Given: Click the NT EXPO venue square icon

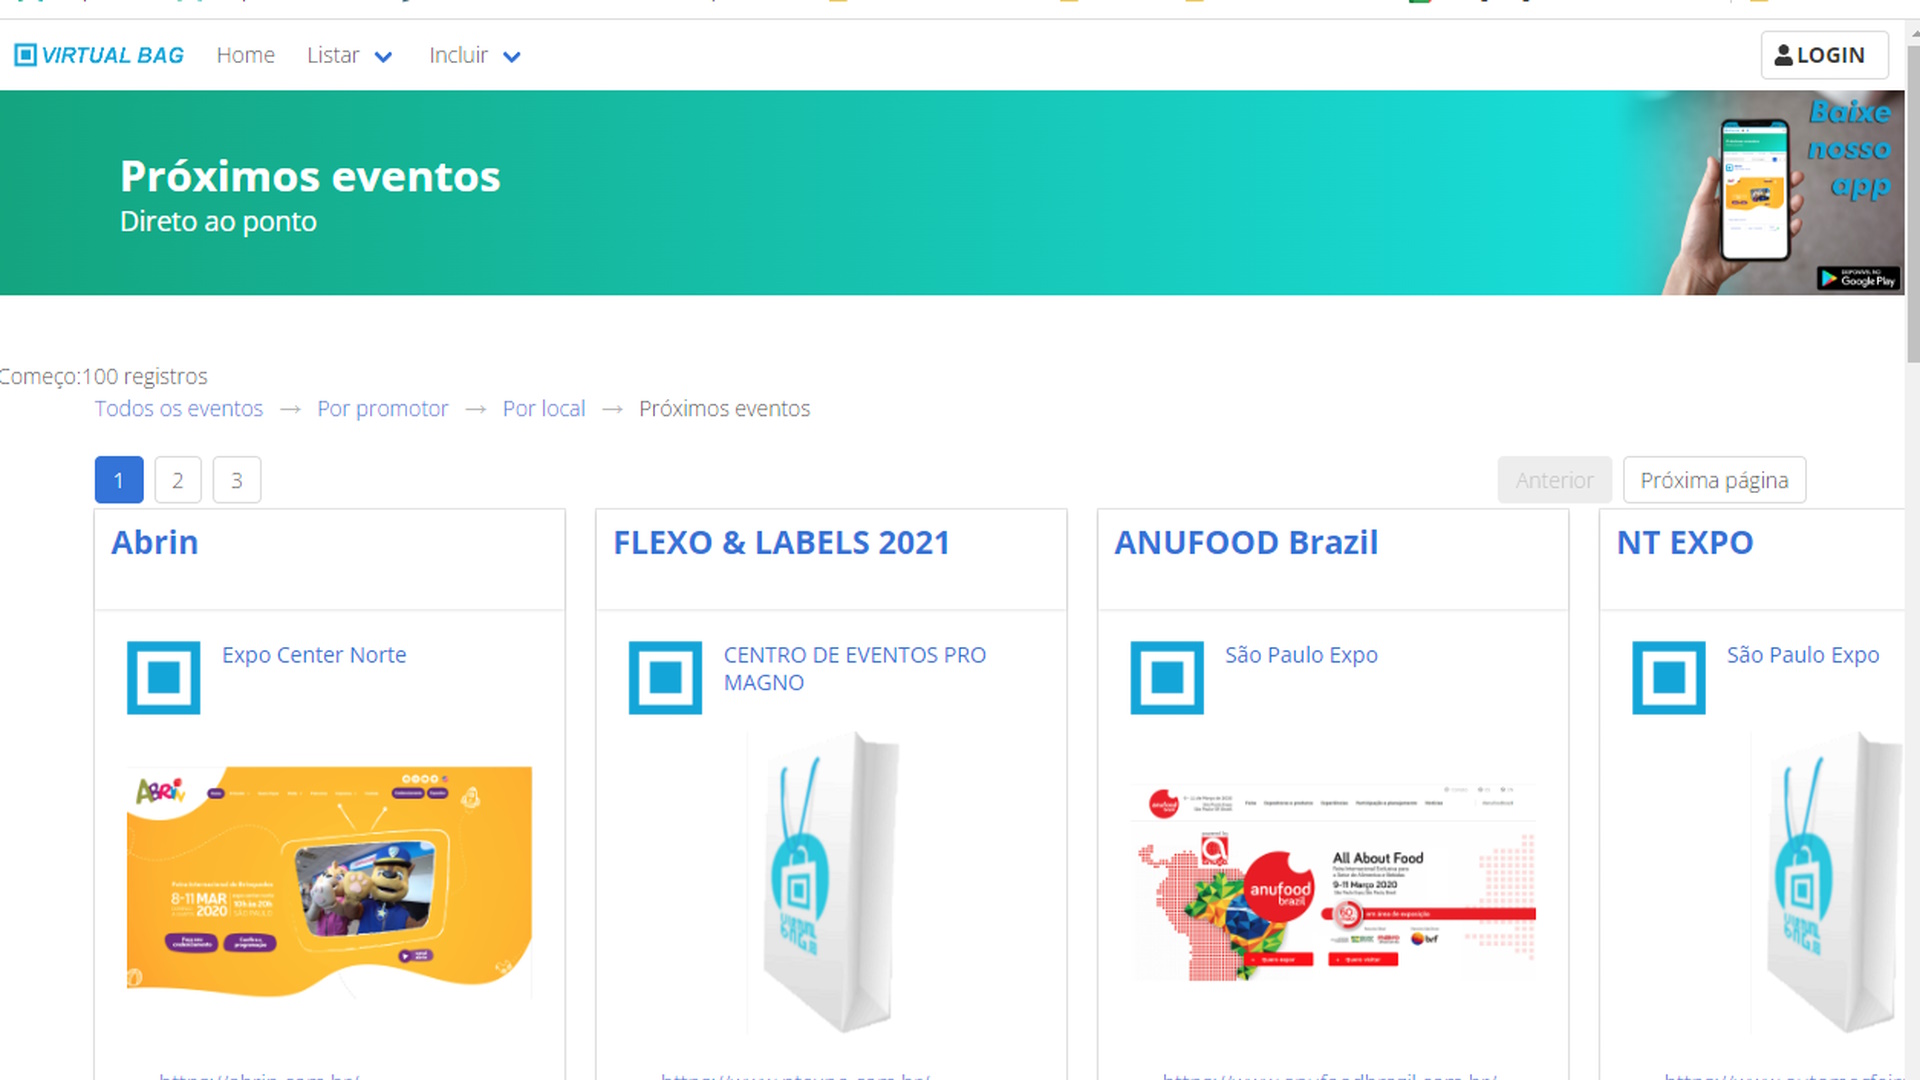Looking at the screenshot, I should coord(1669,678).
